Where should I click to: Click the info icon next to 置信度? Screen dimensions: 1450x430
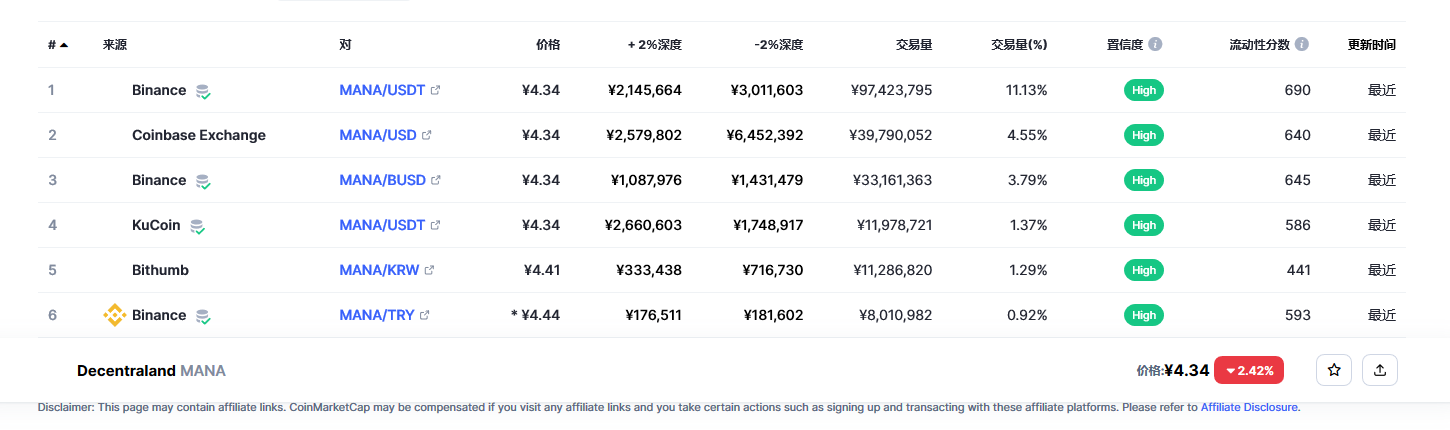(x=1155, y=44)
